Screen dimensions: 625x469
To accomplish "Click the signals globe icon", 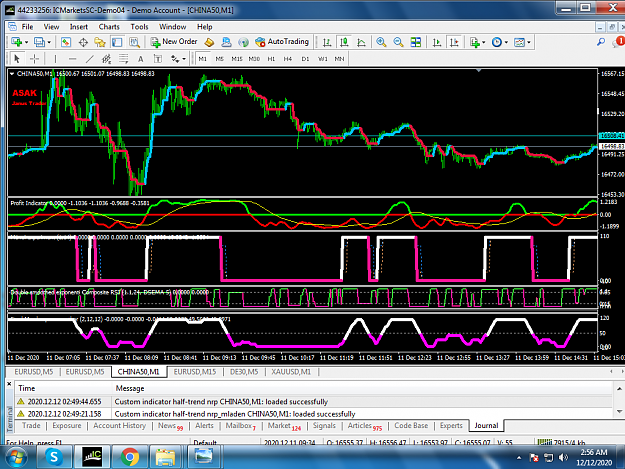I will [243, 42].
